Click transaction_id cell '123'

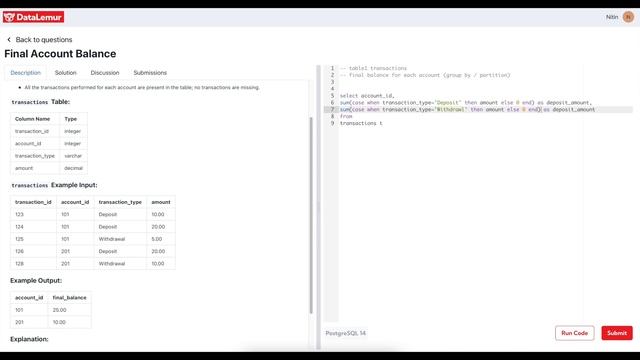(19, 214)
